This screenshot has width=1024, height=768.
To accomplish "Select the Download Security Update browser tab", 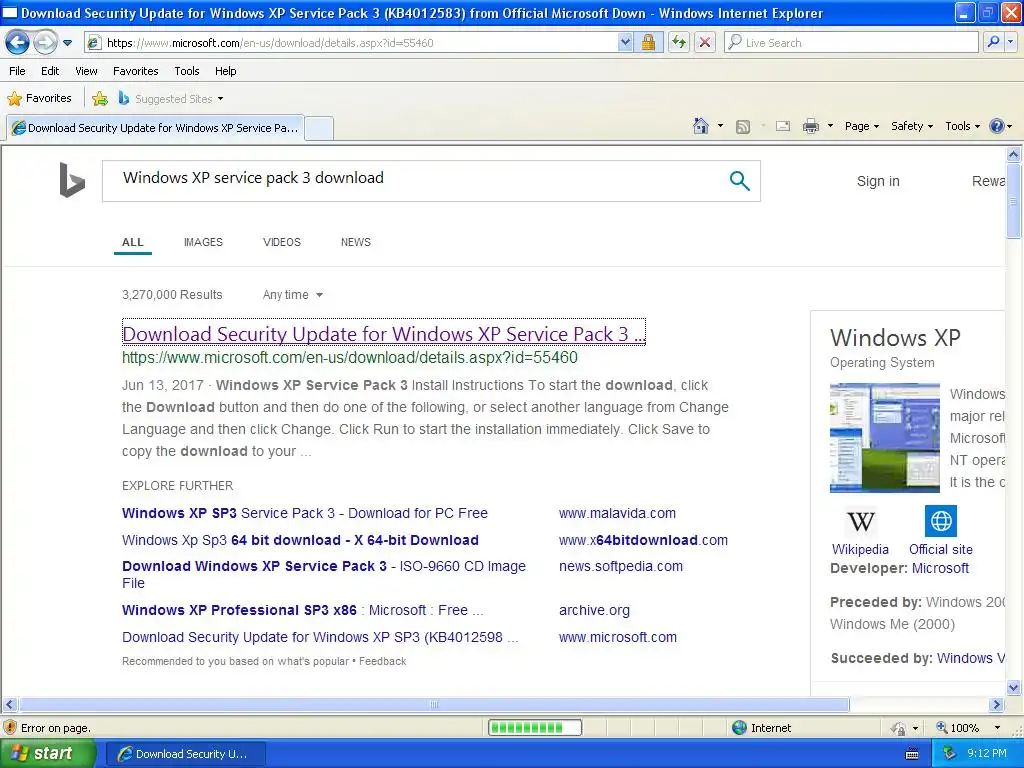I will [x=155, y=128].
